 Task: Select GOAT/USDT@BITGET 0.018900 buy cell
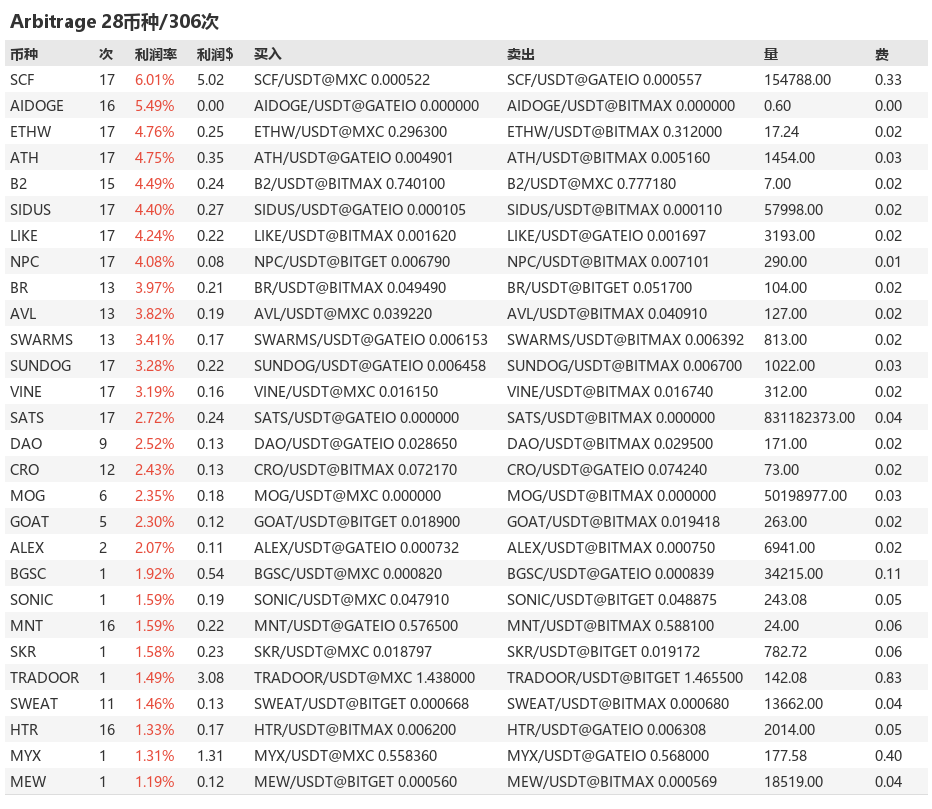(x=357, y=522)
